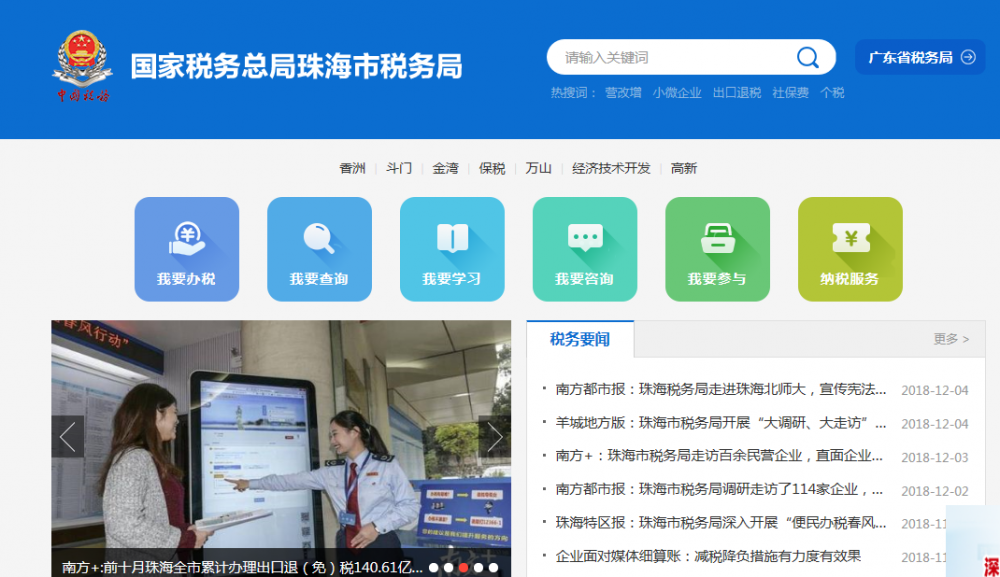Select the 我要参与 folder icon tile
1000x577 pixels.
click(718, 237)
